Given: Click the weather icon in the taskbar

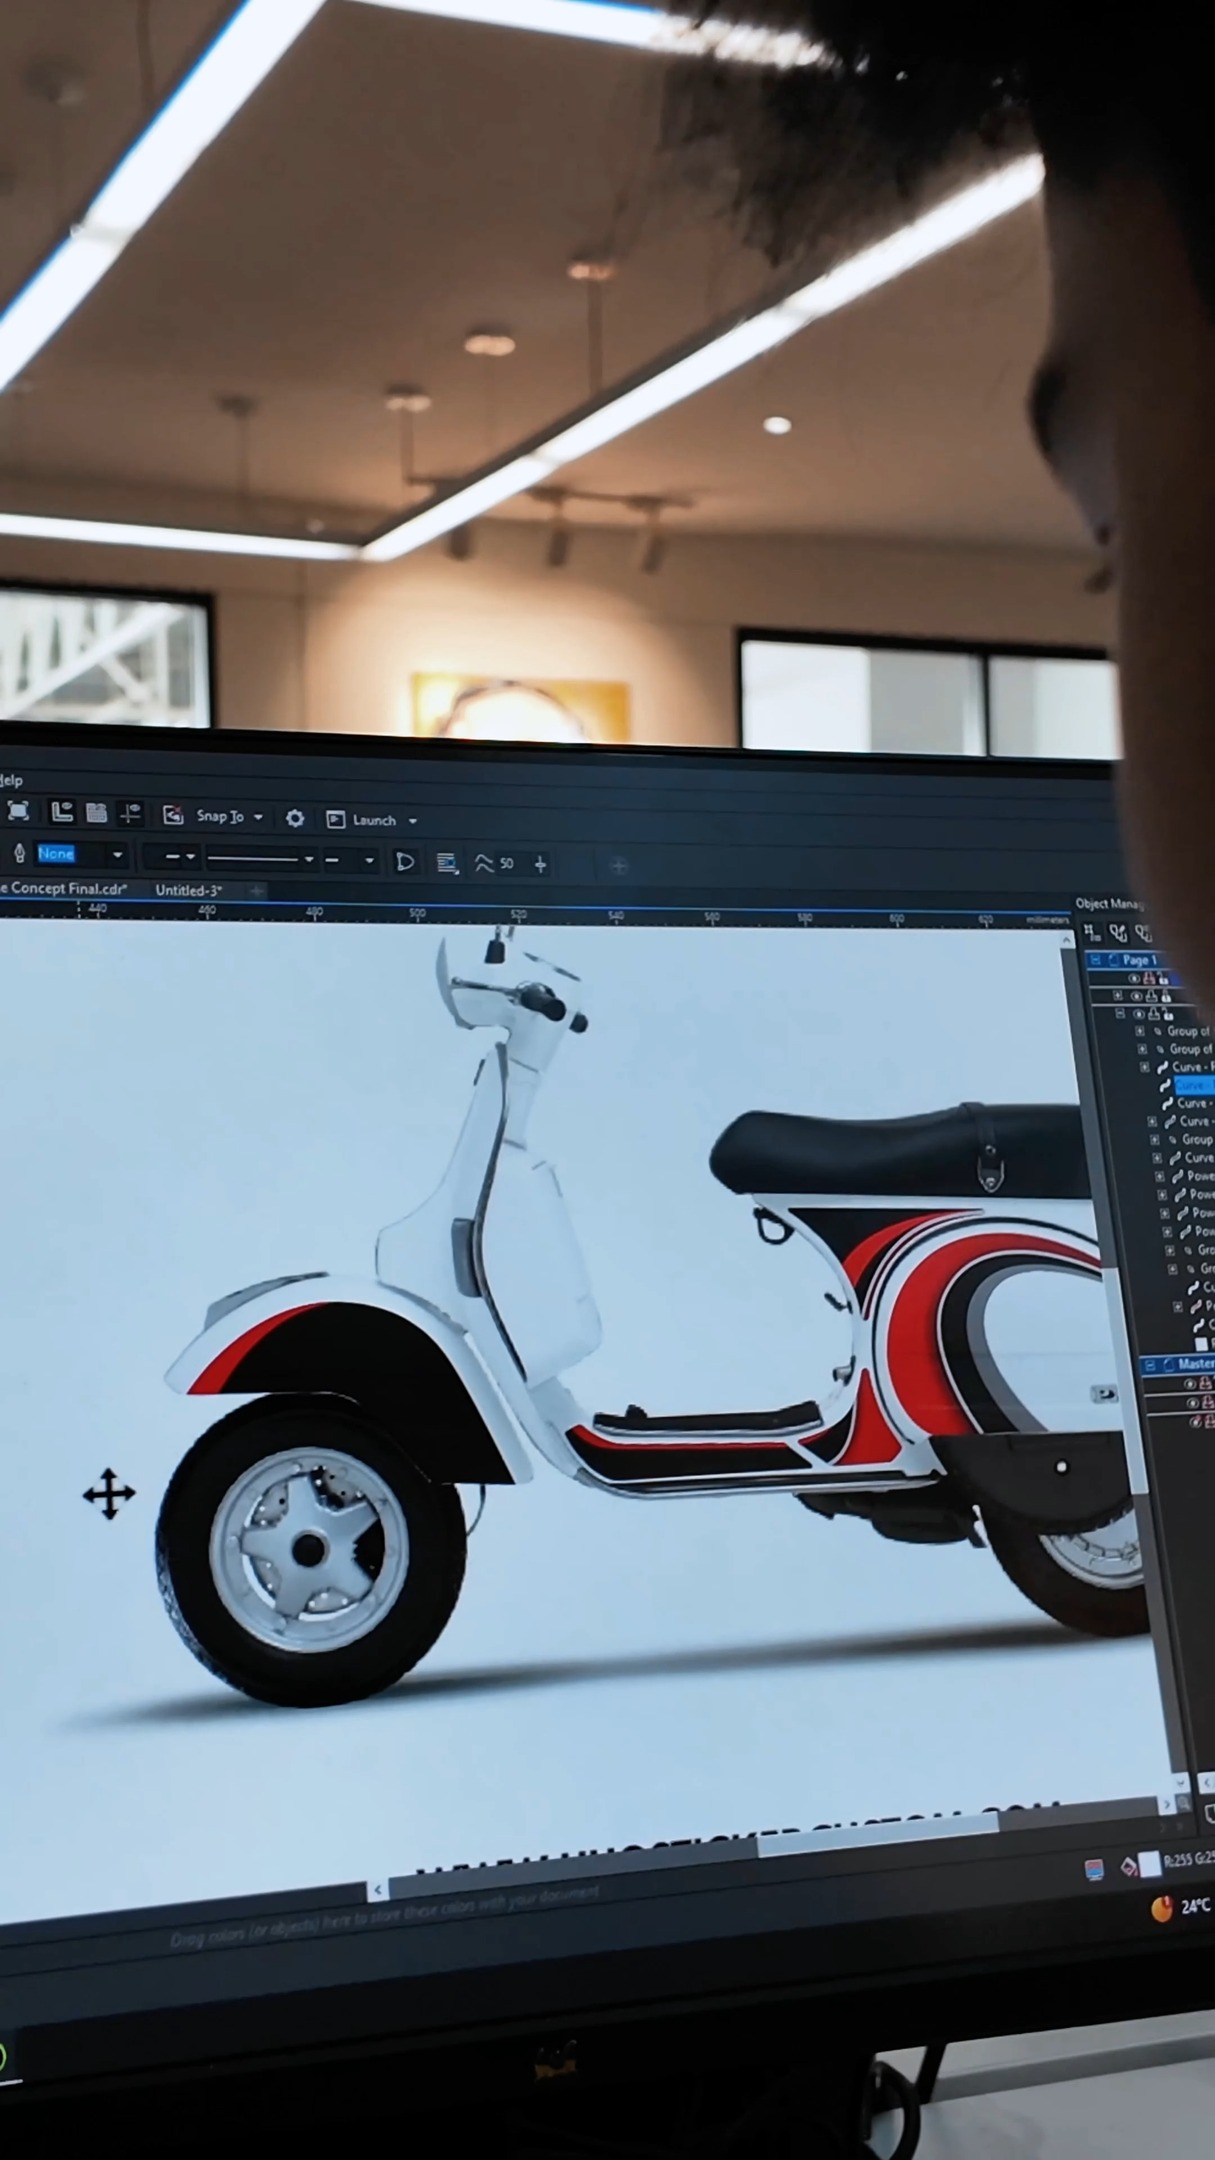Looking at the screenshot, I should click(1161, 1911).
